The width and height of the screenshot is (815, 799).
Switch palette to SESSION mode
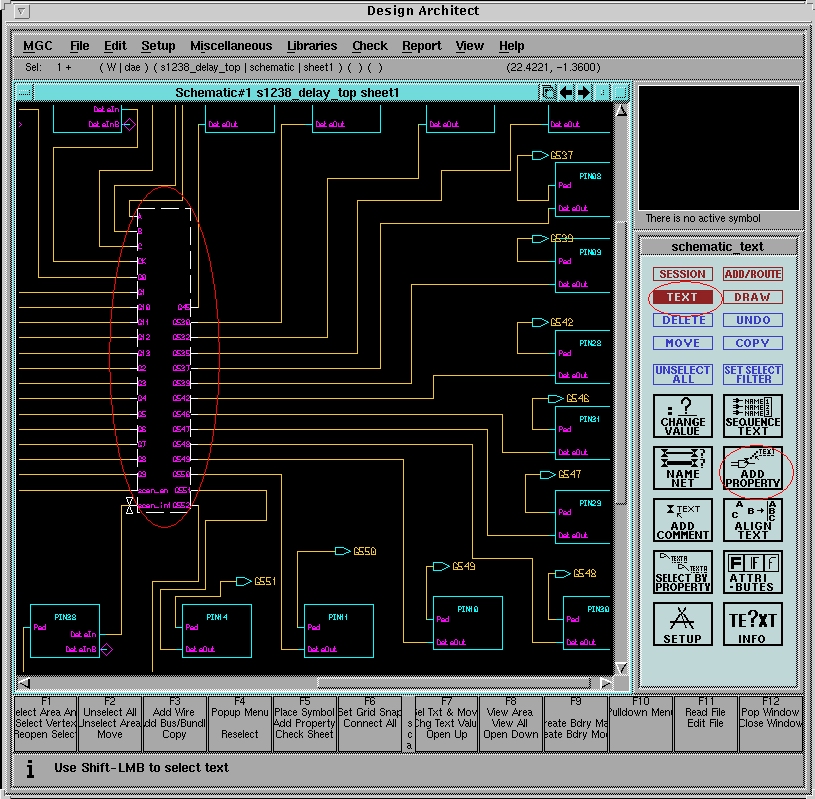pyautogui.click(x=682, y=274)
